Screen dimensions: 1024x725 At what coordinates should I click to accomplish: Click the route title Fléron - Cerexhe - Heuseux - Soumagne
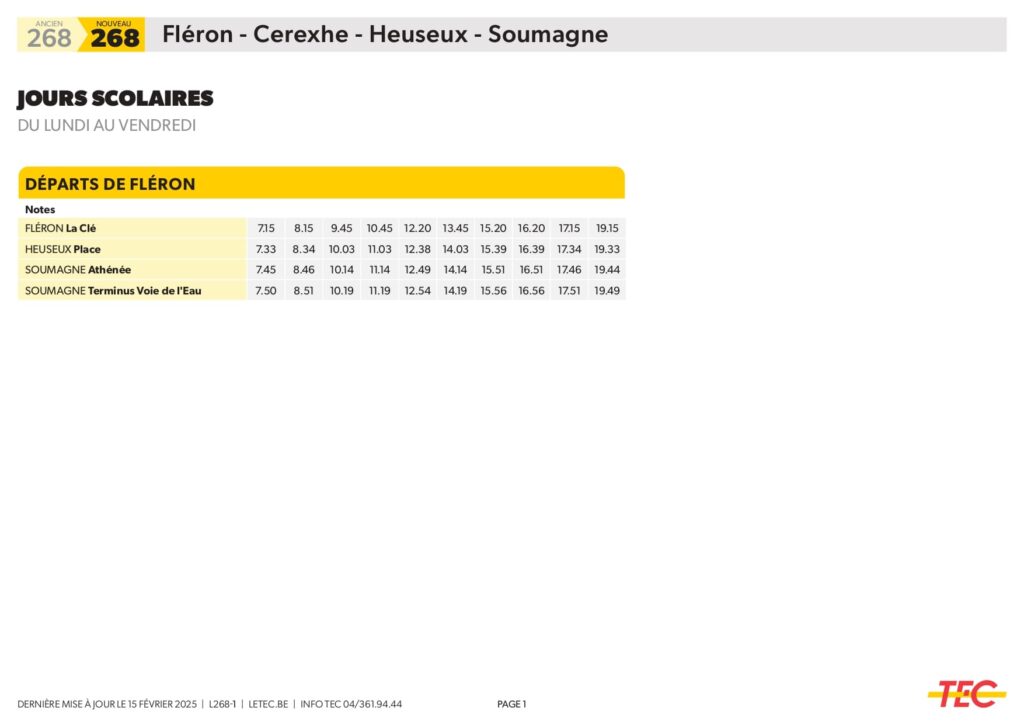coord(385,35)
